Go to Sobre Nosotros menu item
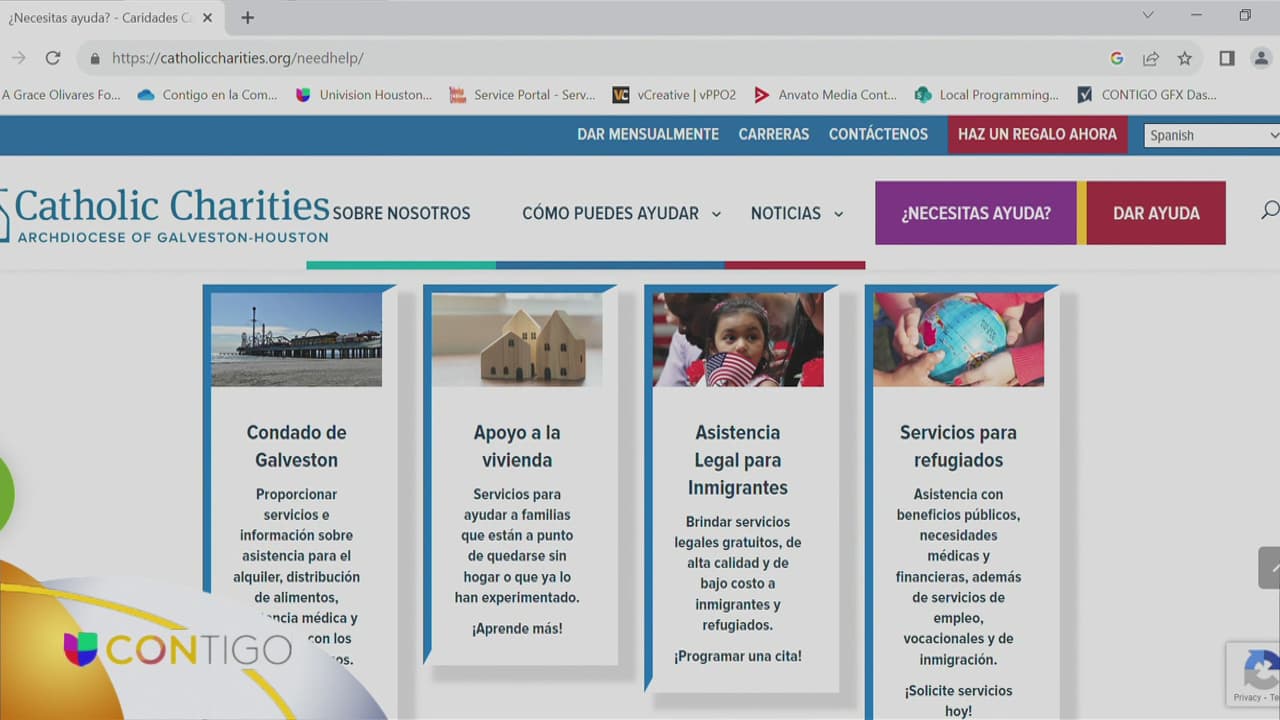Screen dimensions: 1280x720 tap(401, 213)
